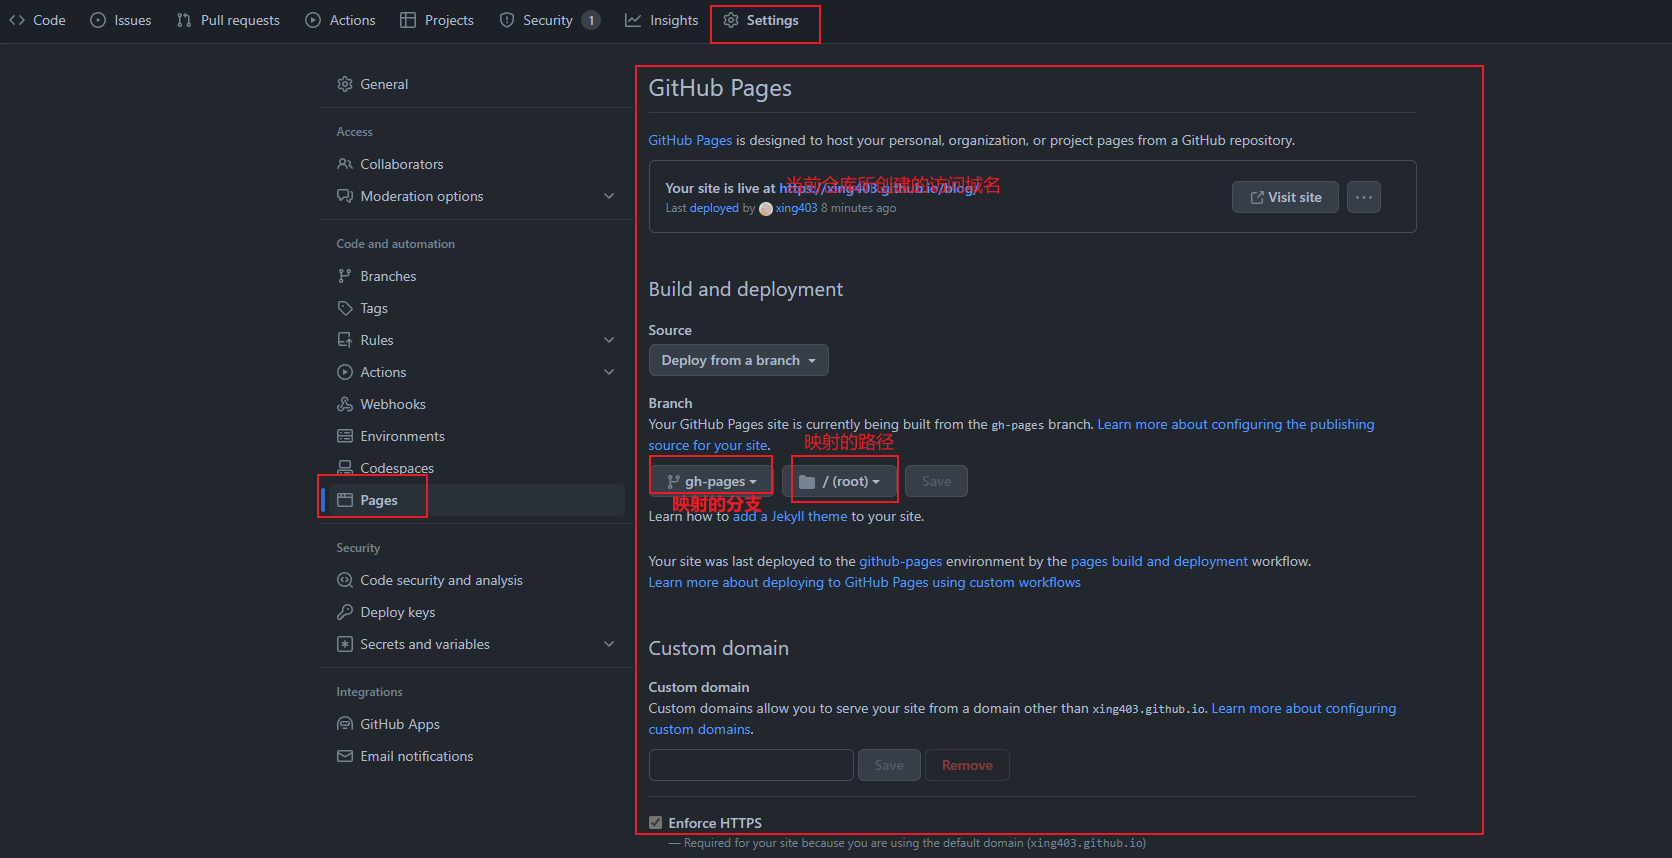1672x858 pixels.
Task: Click the Visit site button
Action: 1285,197
